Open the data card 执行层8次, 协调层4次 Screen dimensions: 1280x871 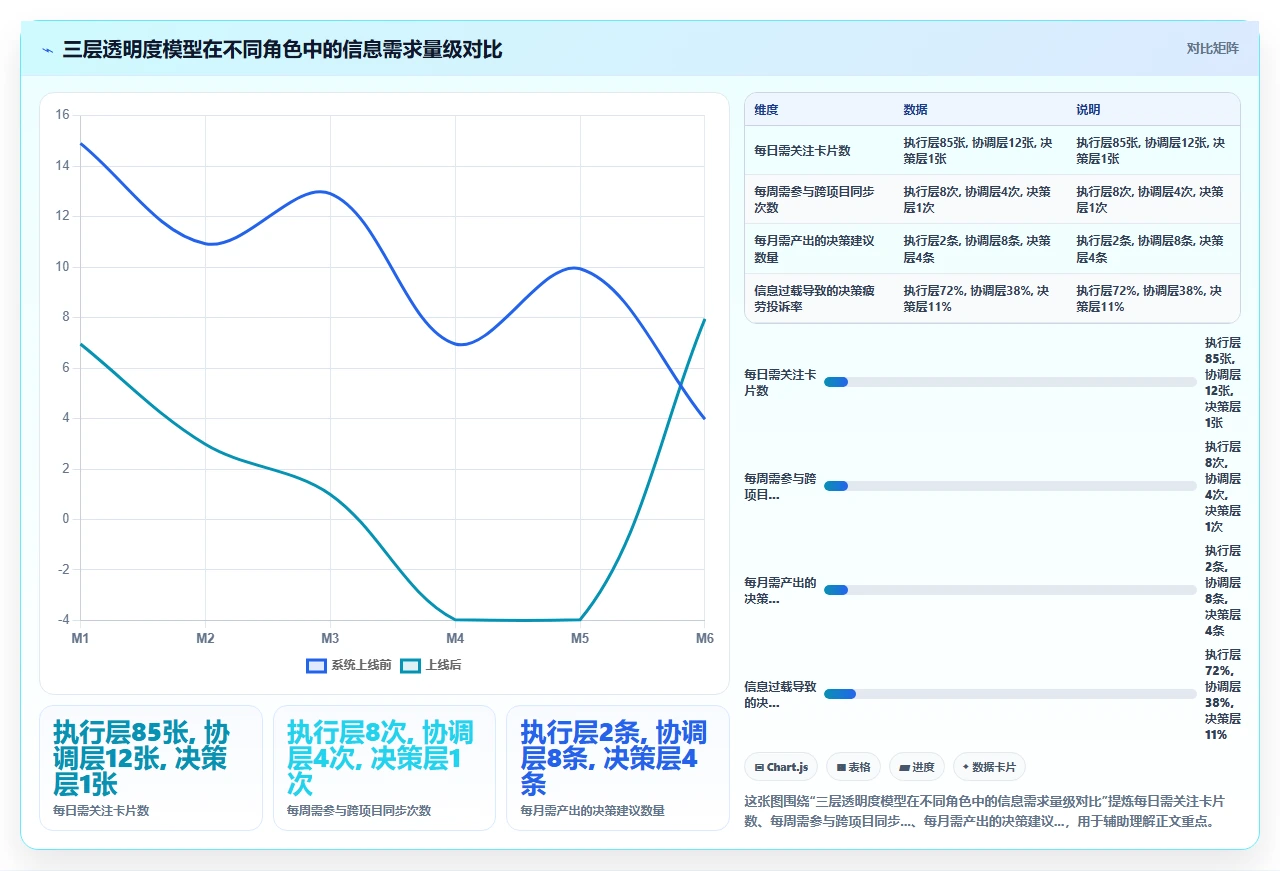(384, 768)
